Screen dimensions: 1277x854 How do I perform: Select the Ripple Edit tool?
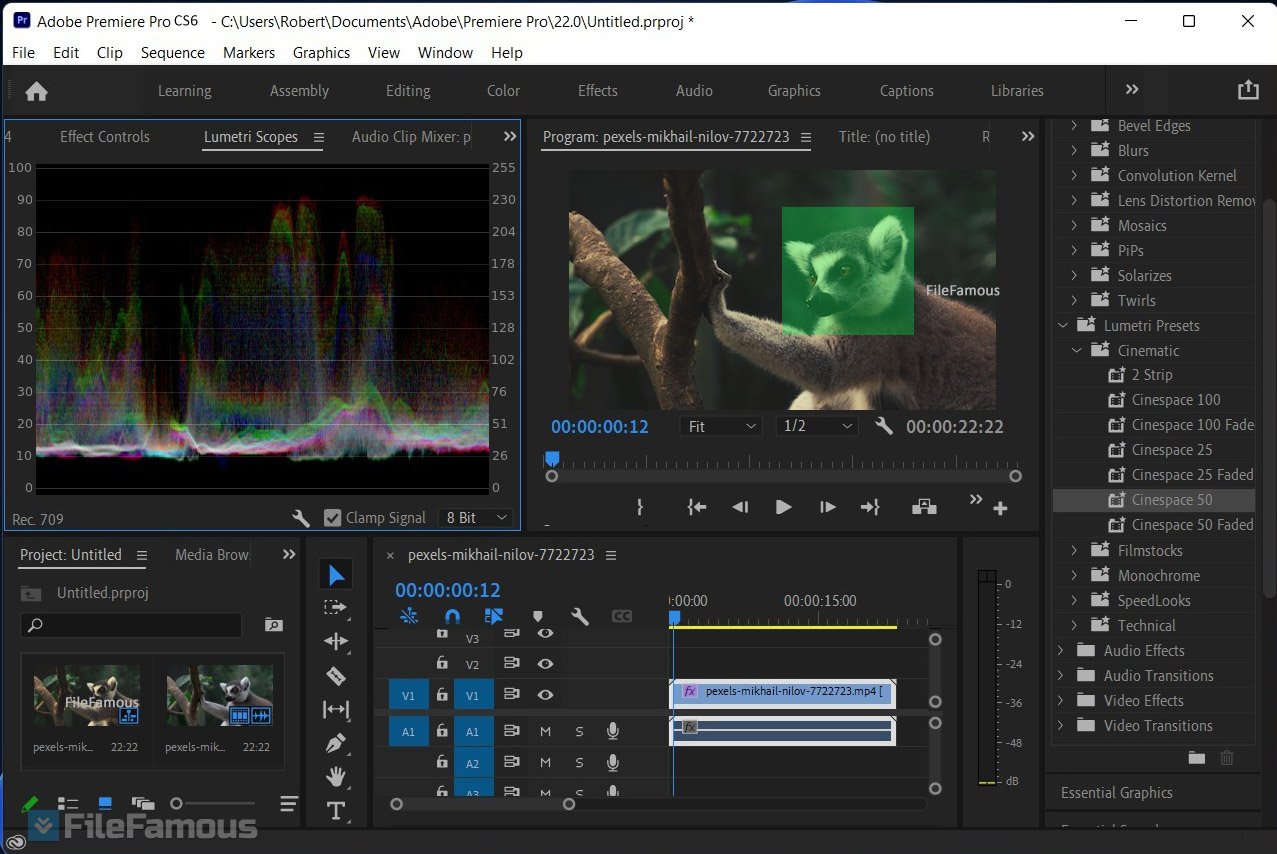click(336, 641)
